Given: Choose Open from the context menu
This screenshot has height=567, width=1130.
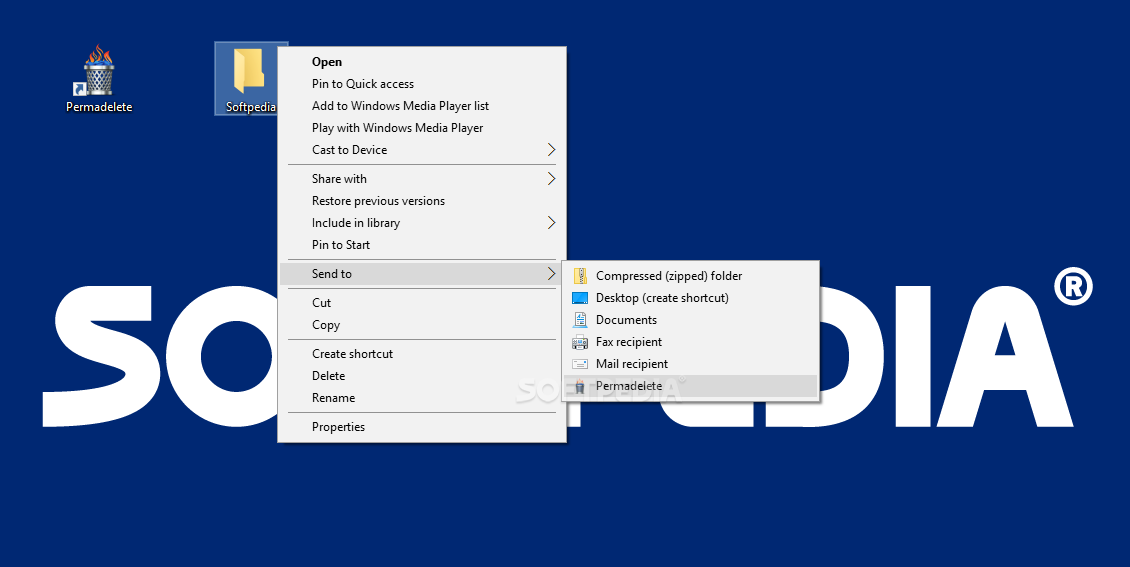Looking at the screenshot, I should 422,62.
